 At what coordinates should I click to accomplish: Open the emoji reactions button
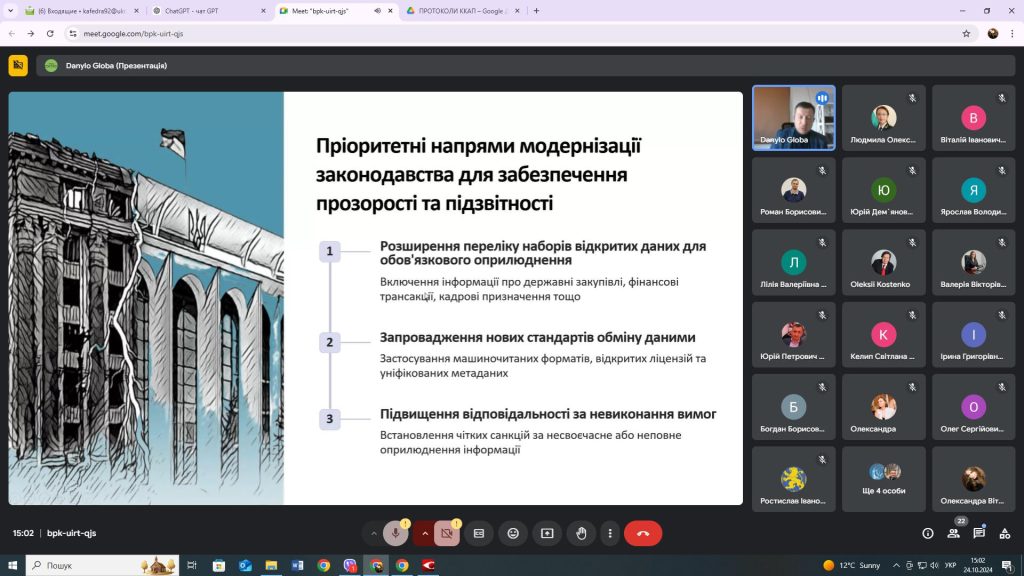coord(513,534)
